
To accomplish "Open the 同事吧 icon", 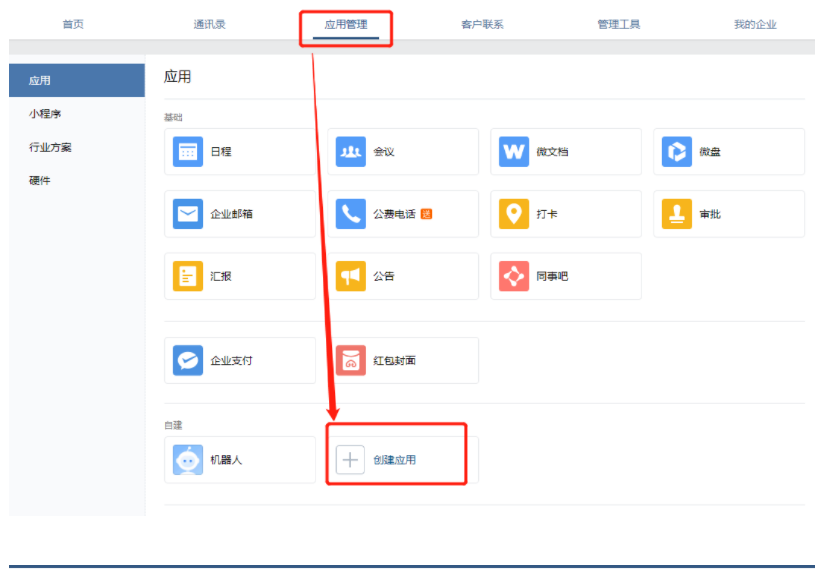I will point(514,276).
